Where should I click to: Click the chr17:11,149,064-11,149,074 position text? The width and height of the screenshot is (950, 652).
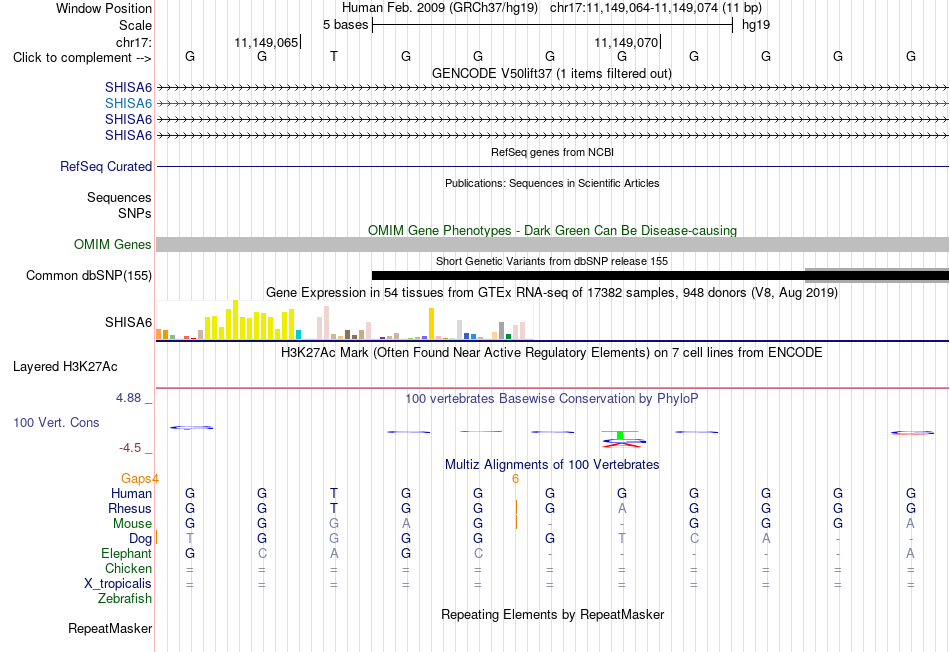point(656,8)
